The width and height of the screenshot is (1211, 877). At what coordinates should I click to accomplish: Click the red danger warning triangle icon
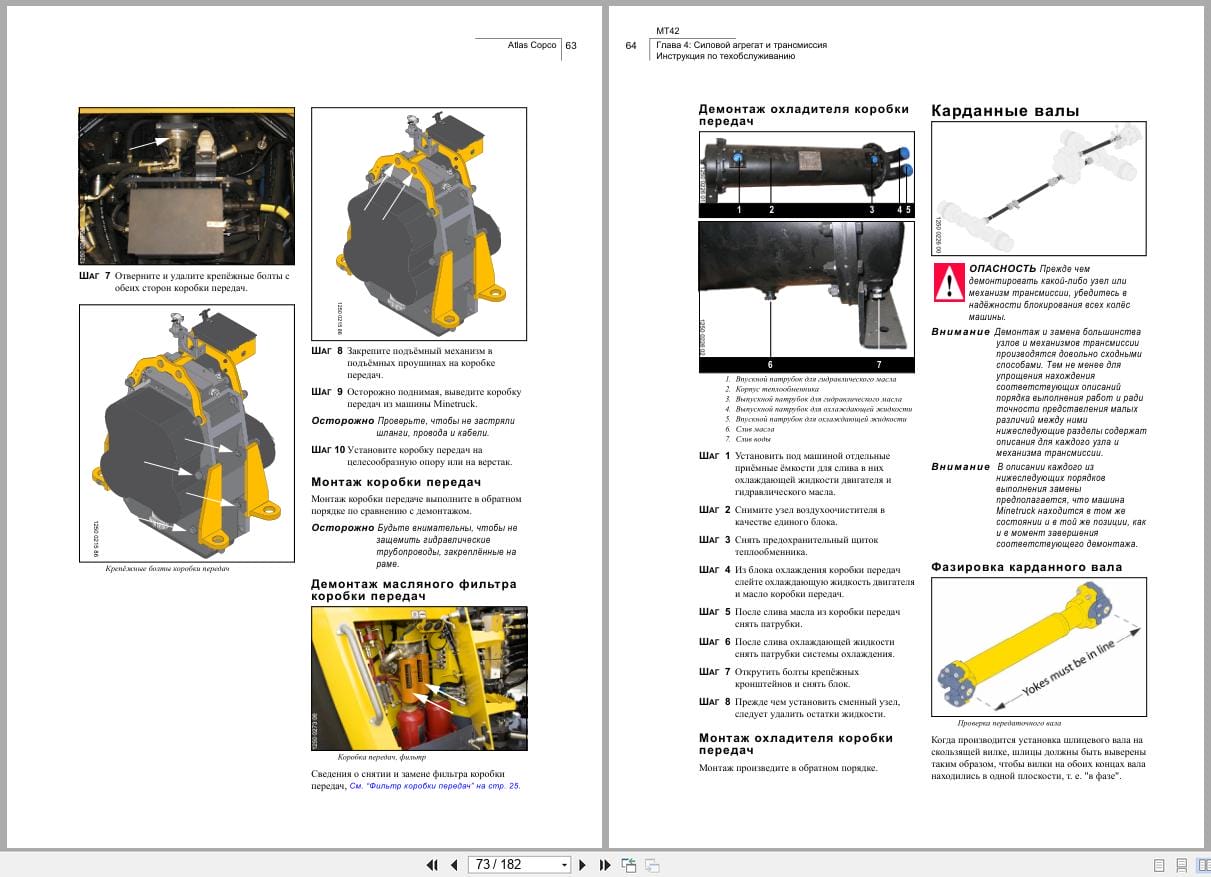949,282
